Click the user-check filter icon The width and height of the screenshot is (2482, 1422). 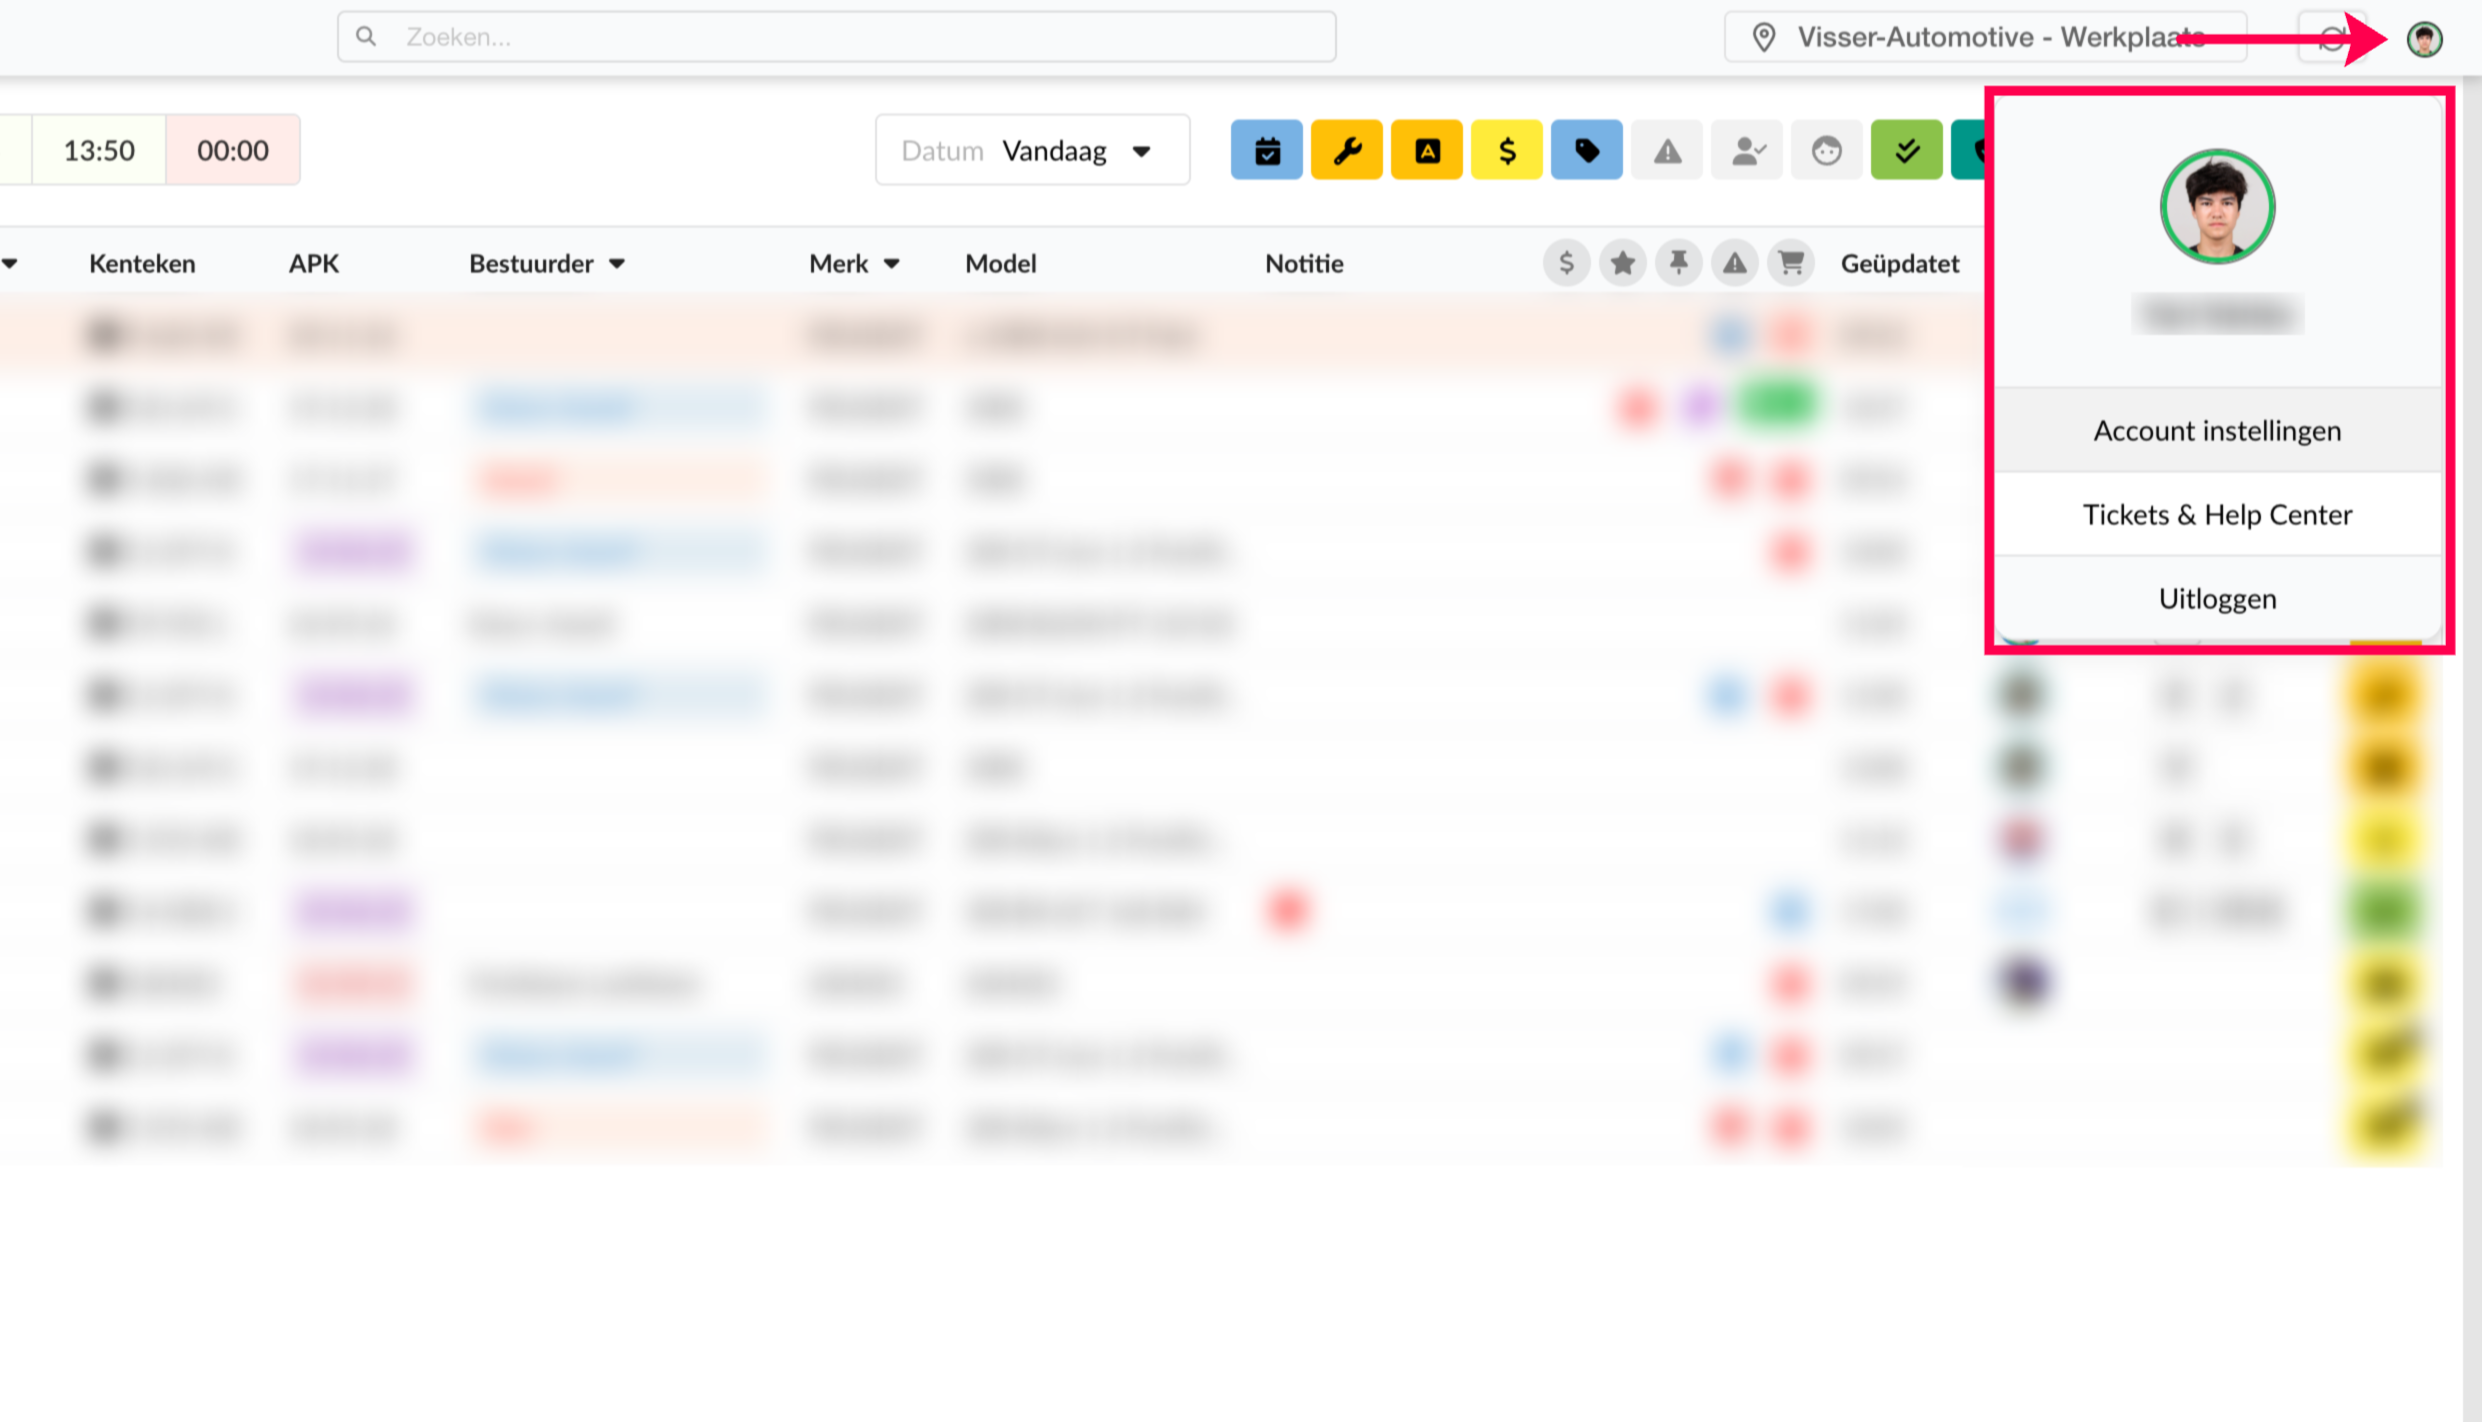[x=1746, y=151]
